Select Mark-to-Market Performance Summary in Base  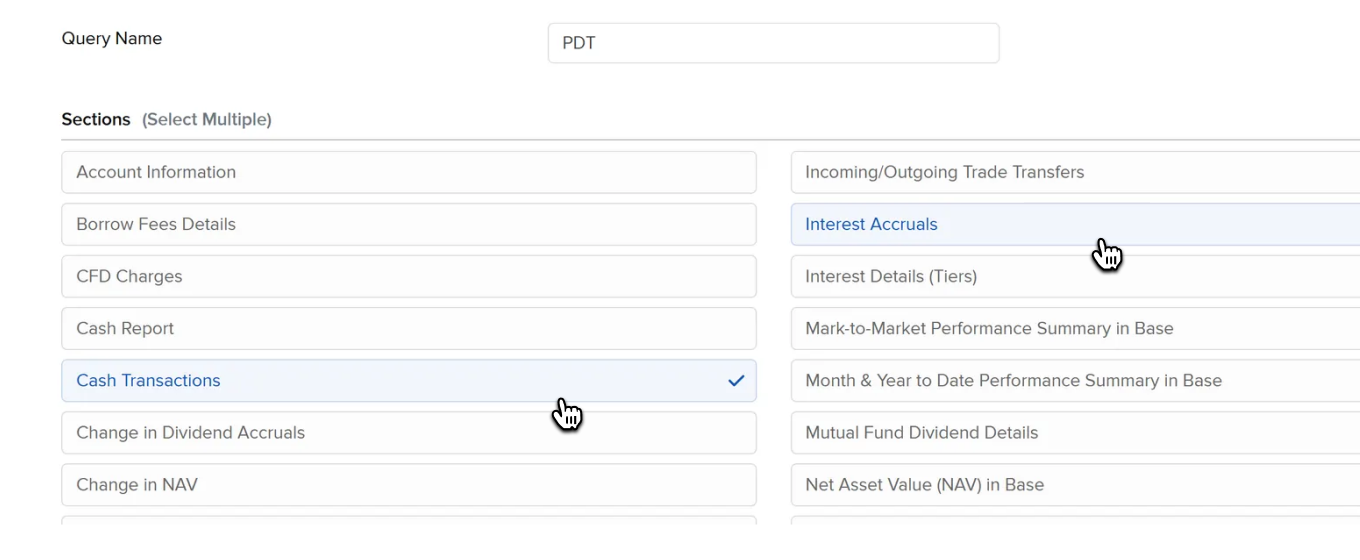point(1075,328)
